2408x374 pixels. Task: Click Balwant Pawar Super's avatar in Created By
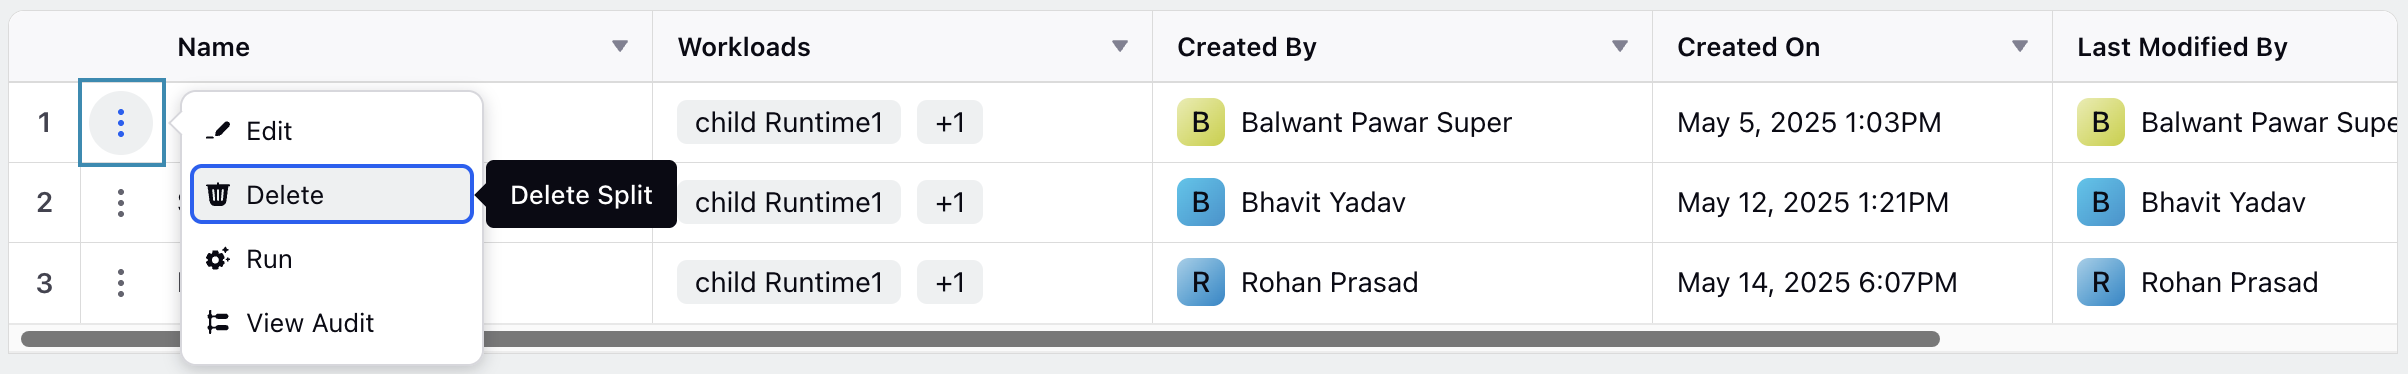tap(1201, 123)
